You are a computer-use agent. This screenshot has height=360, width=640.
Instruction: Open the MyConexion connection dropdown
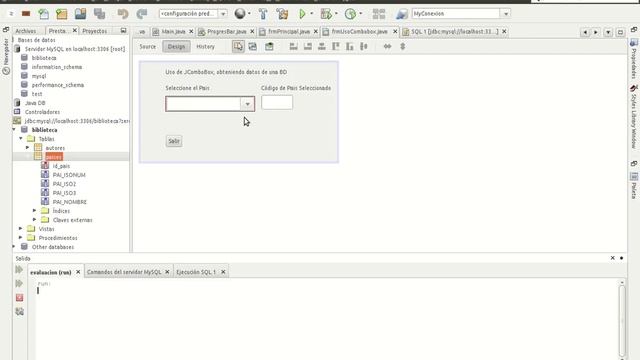point(506,14)
